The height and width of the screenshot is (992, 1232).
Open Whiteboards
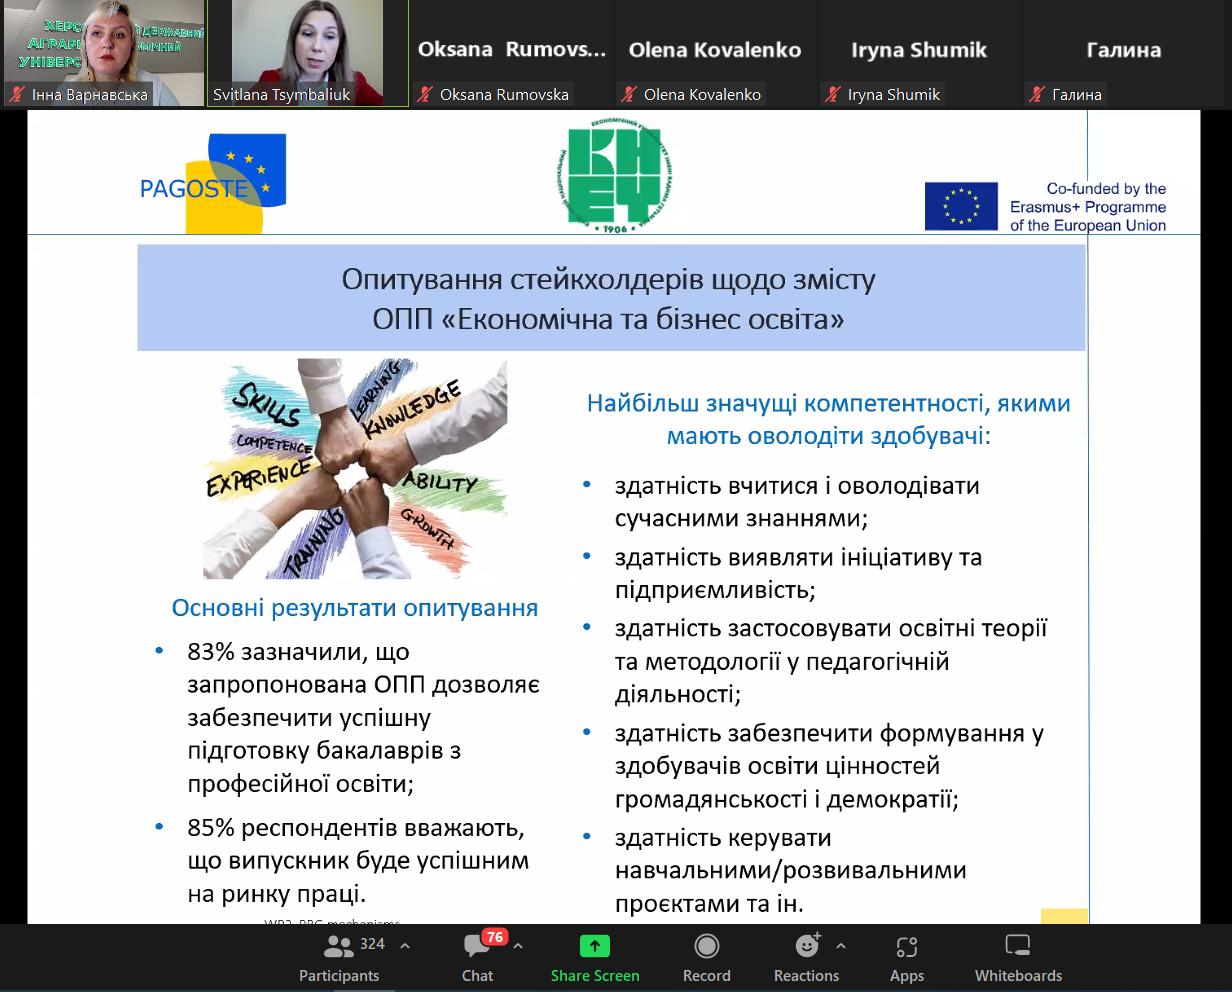[1018, 958]
